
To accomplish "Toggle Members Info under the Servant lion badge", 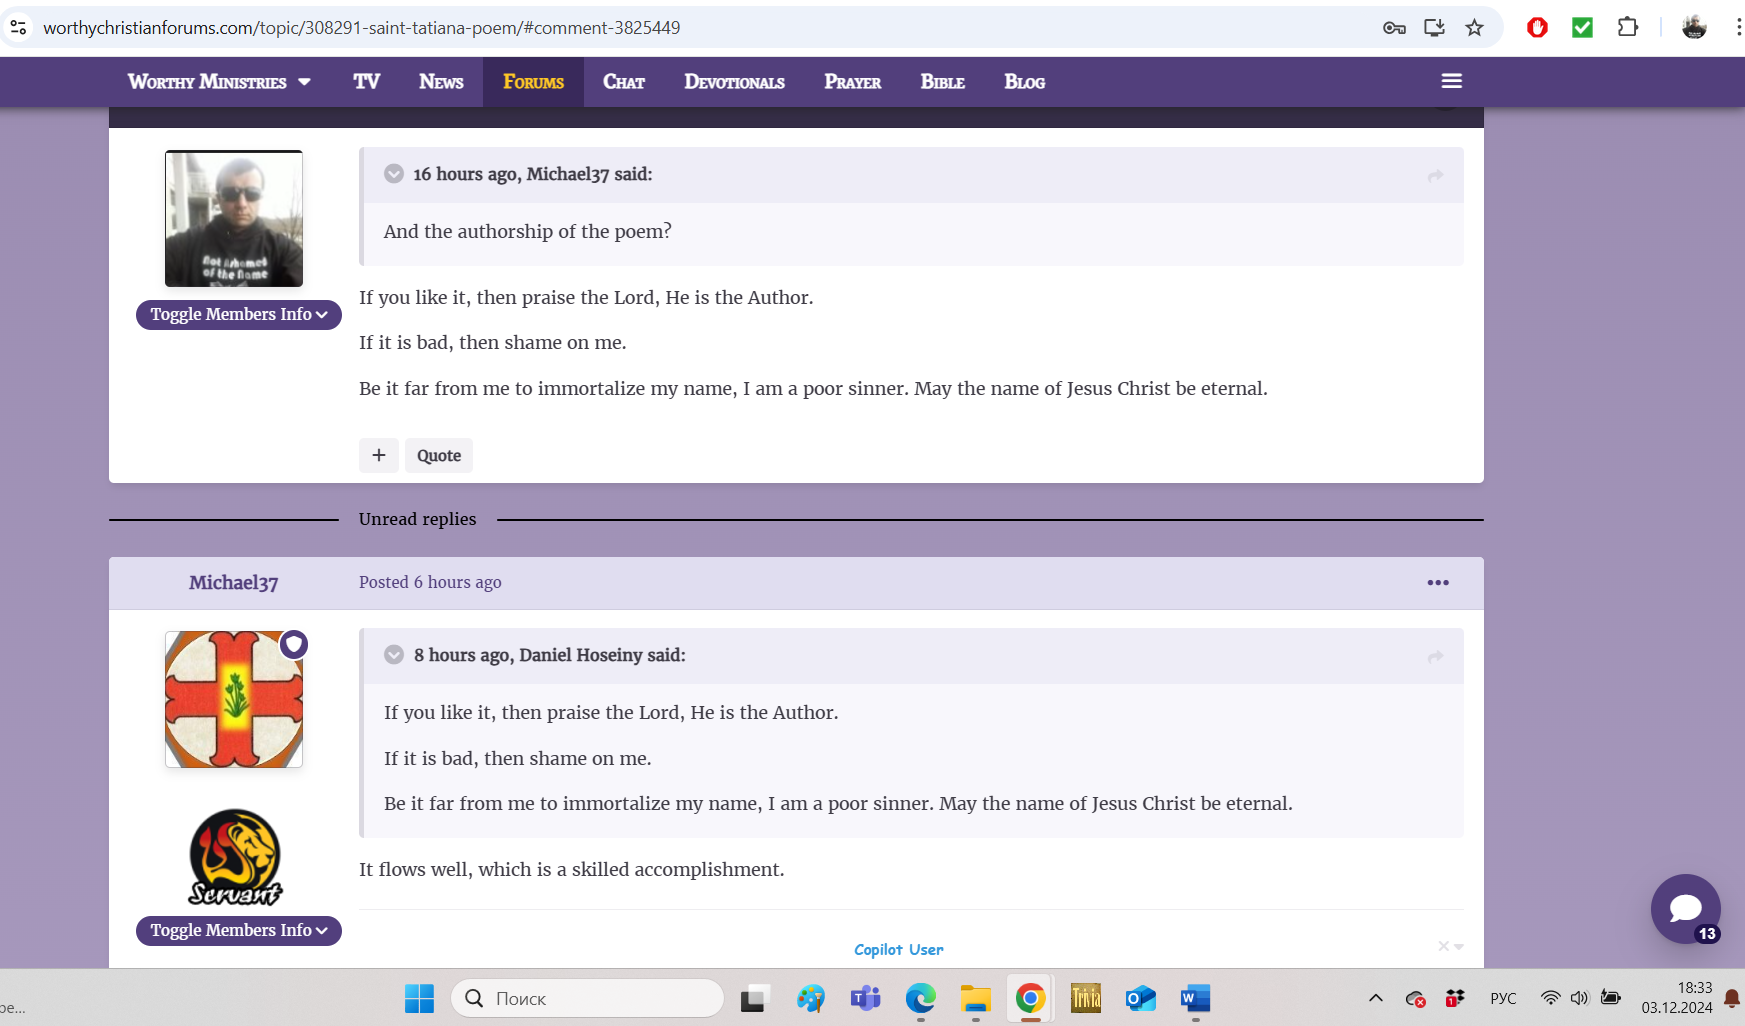I will click(239, 930).
